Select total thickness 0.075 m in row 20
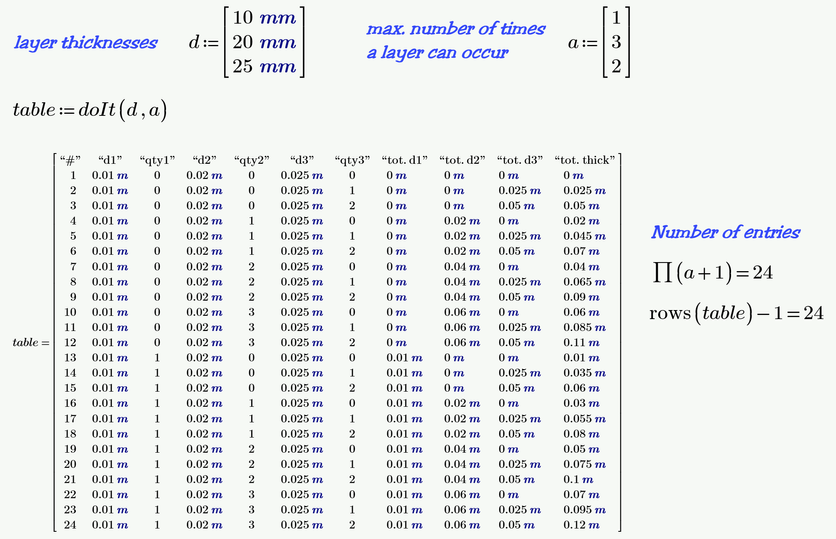 pyautogui.click(x=585, y=464)
